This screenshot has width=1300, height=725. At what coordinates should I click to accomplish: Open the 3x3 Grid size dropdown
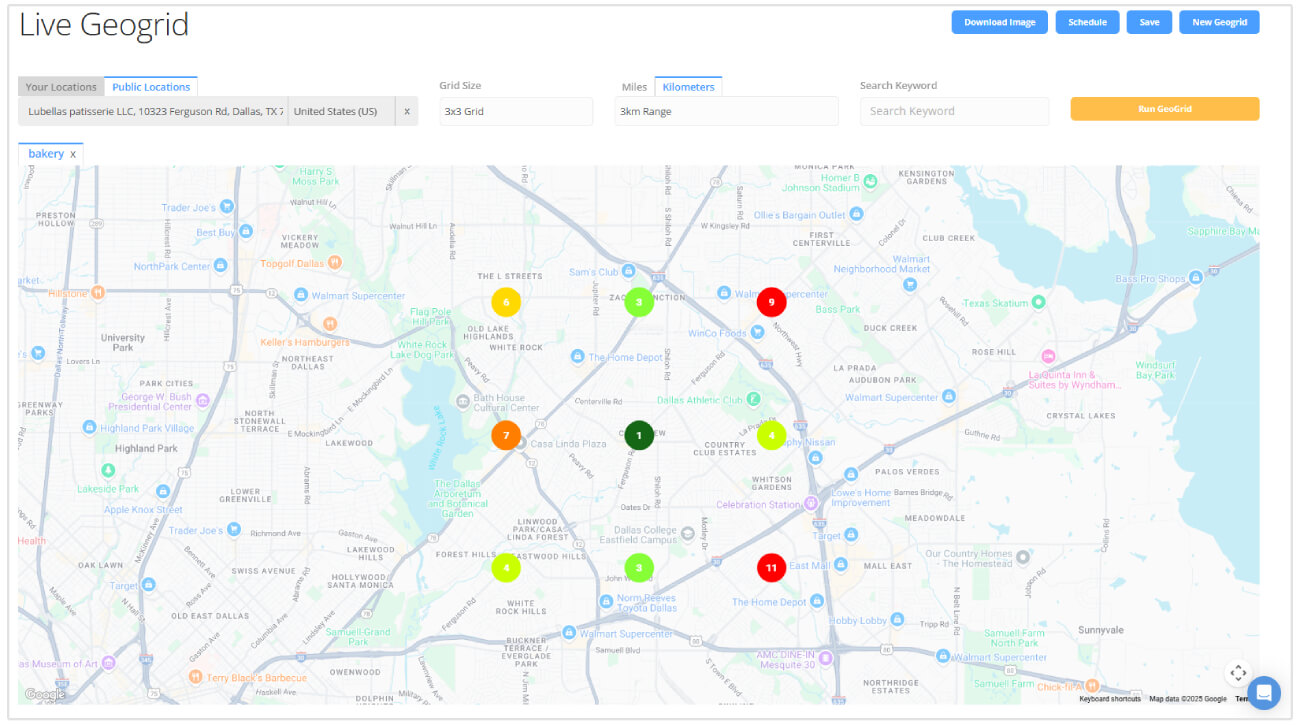[515, 111]
